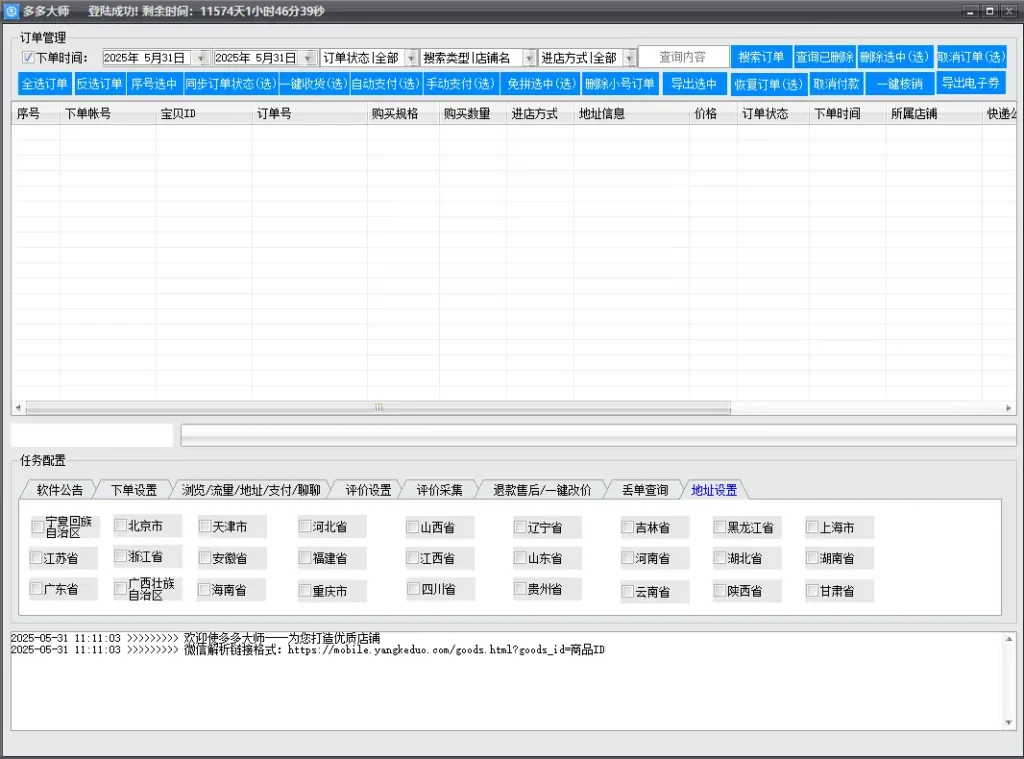1024x759 pixels.
Task: Click the log panel scroll down arrow
Action: (1009, 722)
